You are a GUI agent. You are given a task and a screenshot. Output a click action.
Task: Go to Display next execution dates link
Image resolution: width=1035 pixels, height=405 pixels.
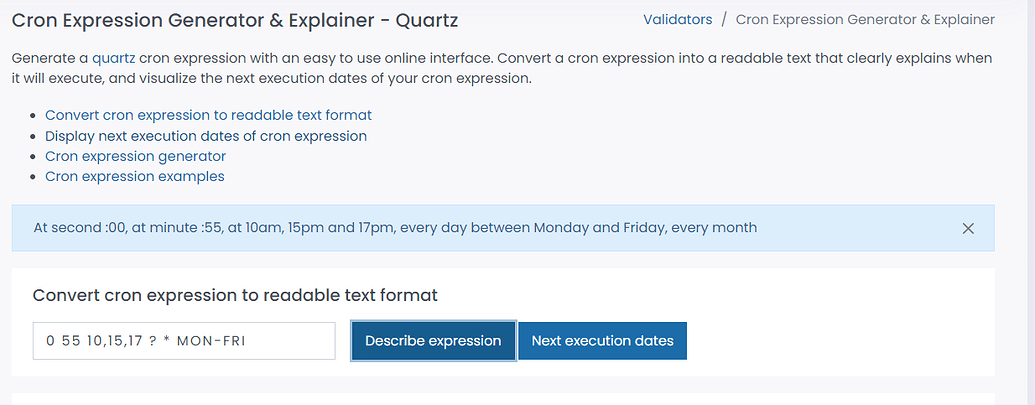click(x=205, y=136)
